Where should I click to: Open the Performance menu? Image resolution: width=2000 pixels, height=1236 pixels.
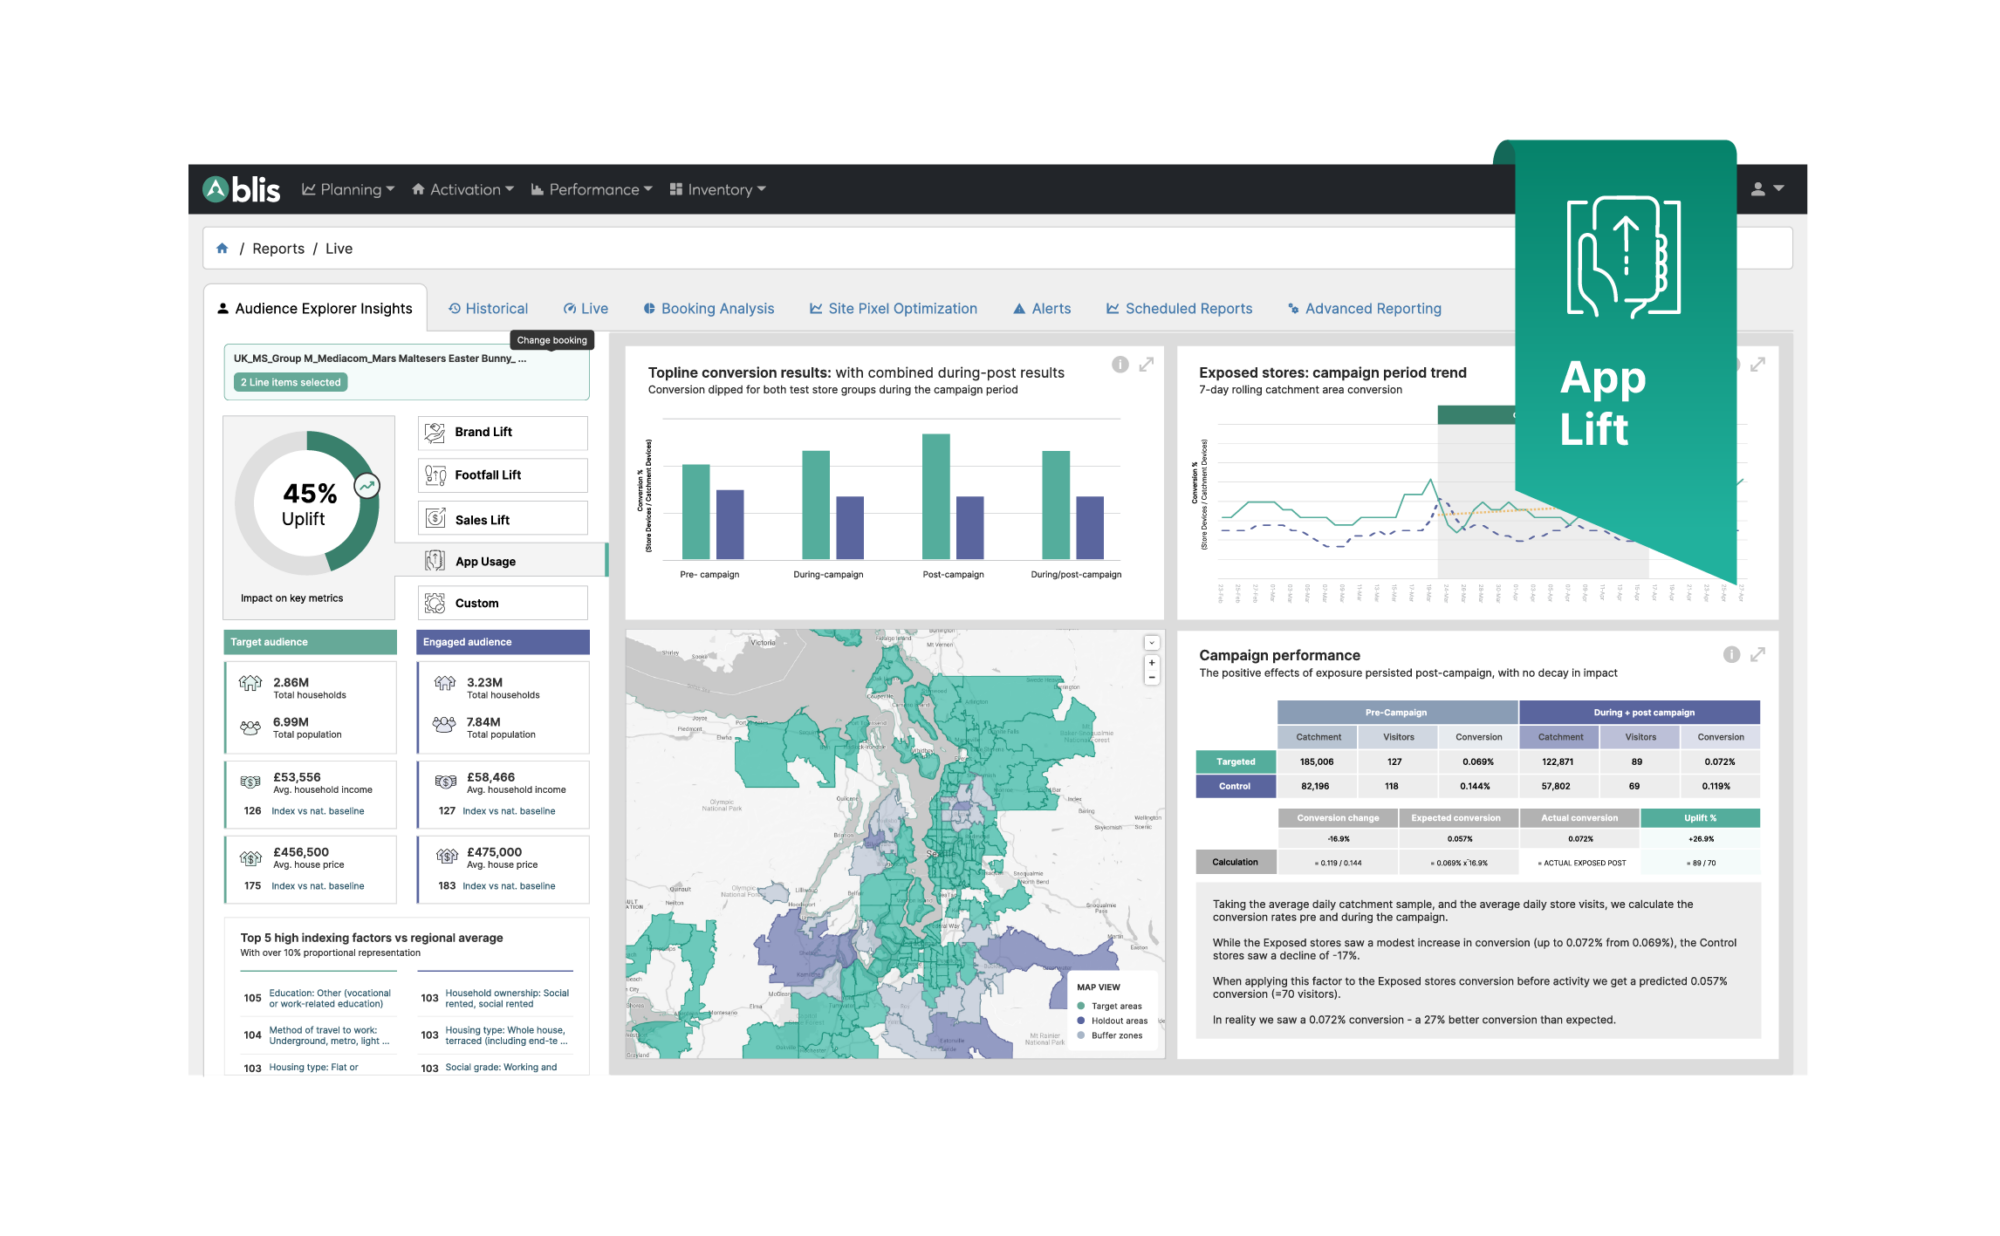coord(592,189)
